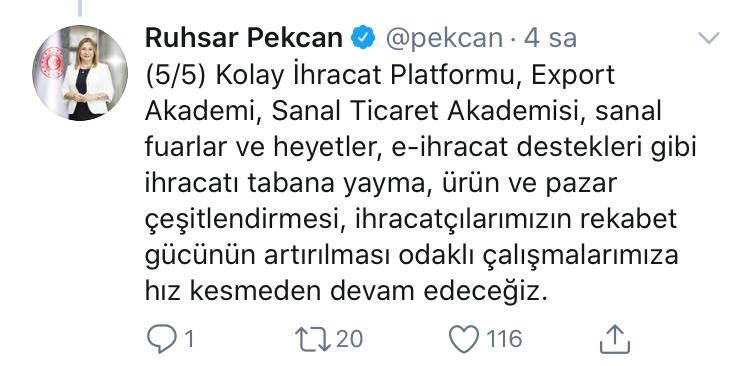Tap the (5/5) thread marker text
The width and height of the screenshot is (750, 366).
point(176,76)
